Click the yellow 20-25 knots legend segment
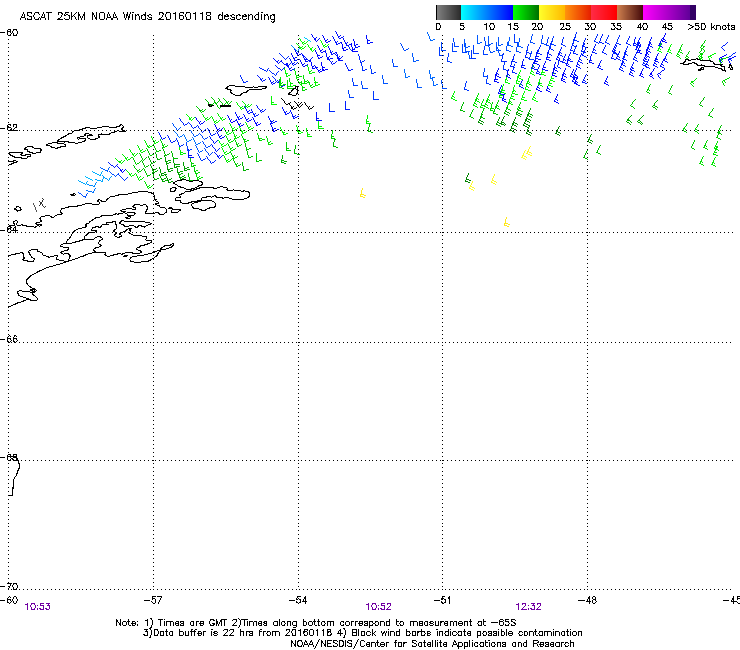Viewport: 740px width, 650px height. click(x=552, y=12)
